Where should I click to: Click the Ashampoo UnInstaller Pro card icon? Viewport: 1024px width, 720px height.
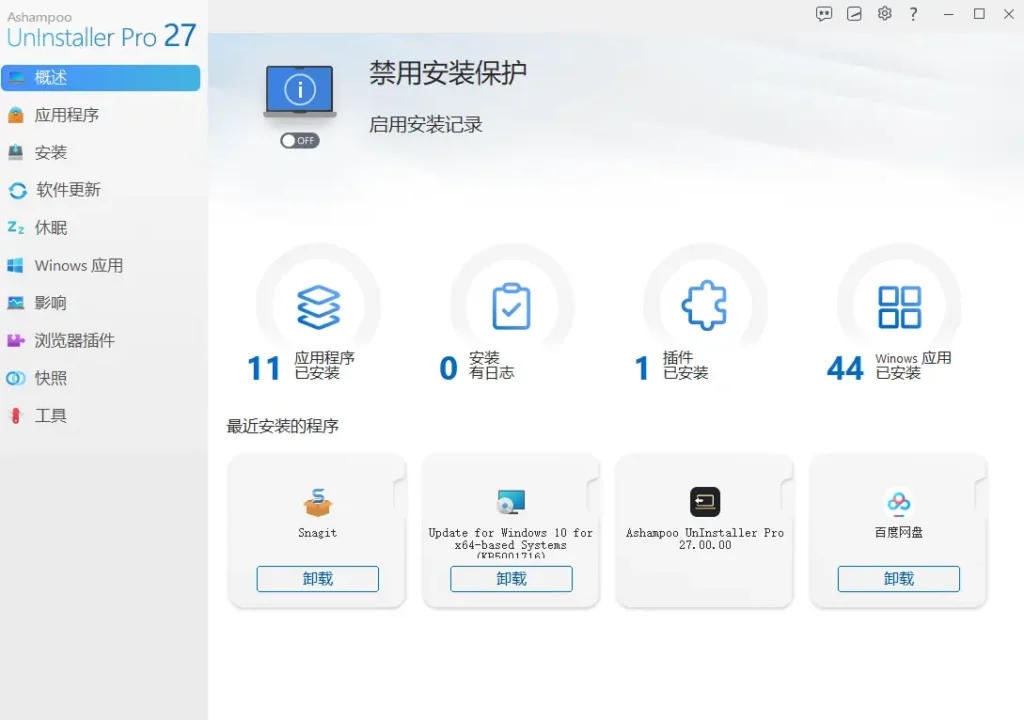click(705, 502)
